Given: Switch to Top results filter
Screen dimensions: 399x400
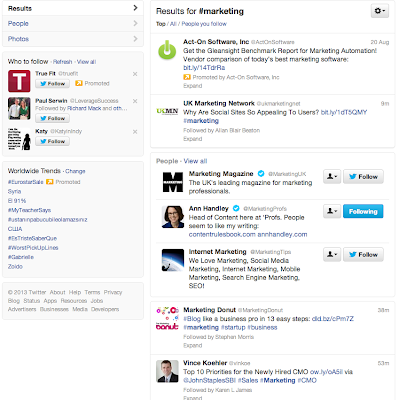Looking at the screenshot, I should (161, 24).
